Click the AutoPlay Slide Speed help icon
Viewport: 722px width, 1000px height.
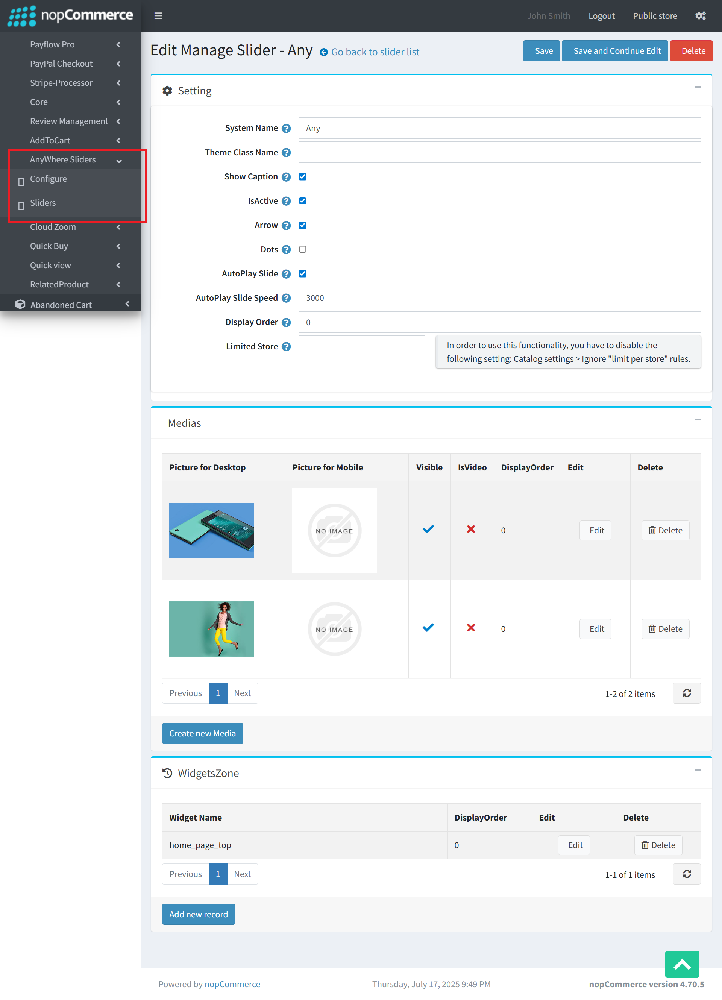(x=286, y=298)
